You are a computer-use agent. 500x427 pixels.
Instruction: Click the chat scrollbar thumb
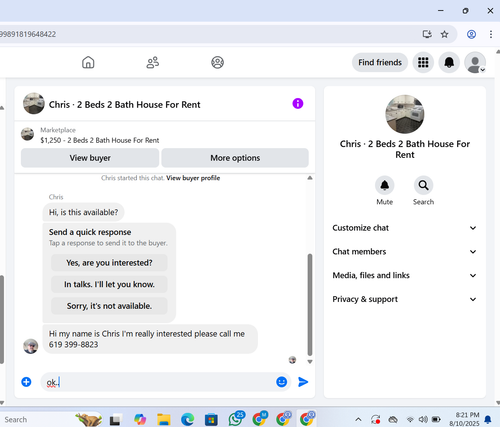click(310, 305)
